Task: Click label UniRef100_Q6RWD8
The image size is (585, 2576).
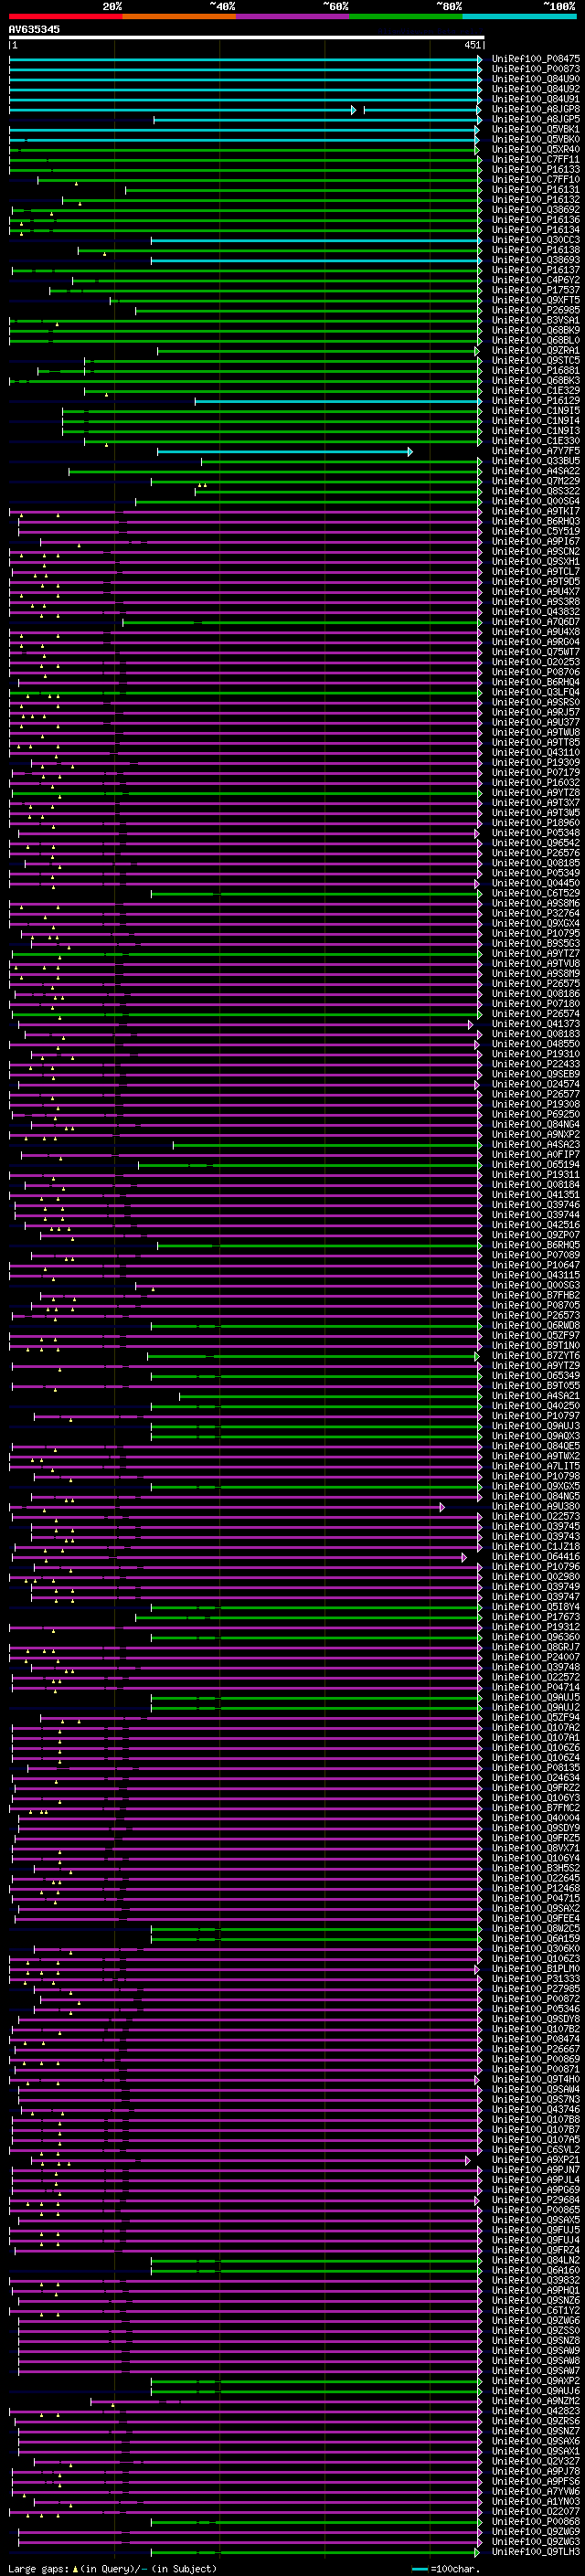Action: point(536,1325)
